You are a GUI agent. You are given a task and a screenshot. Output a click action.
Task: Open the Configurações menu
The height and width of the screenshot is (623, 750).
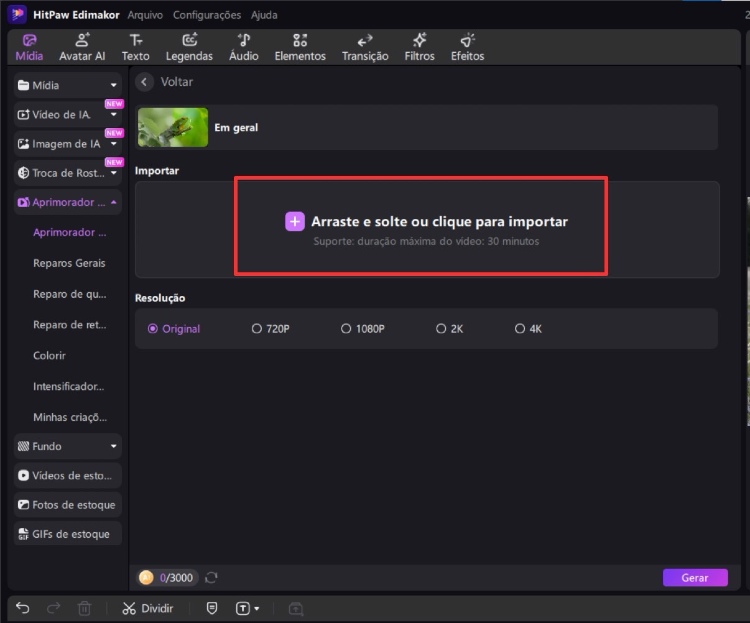(x=207, y=15)
